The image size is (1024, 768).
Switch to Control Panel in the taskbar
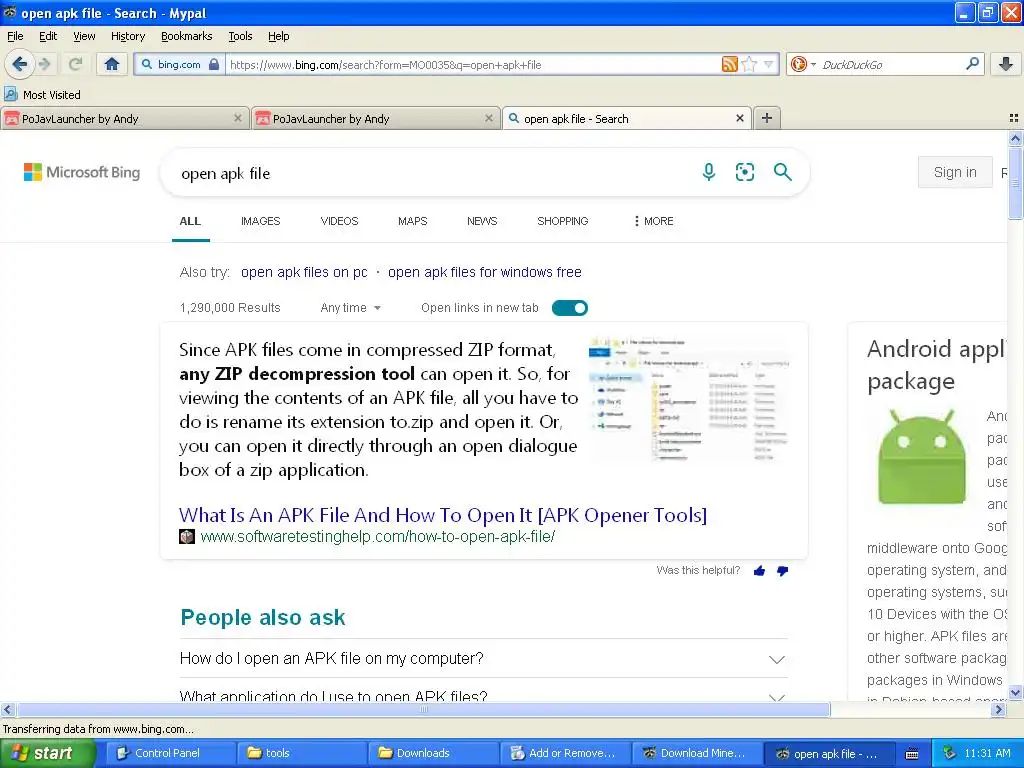pyautogui.click(x=170, y=753)
